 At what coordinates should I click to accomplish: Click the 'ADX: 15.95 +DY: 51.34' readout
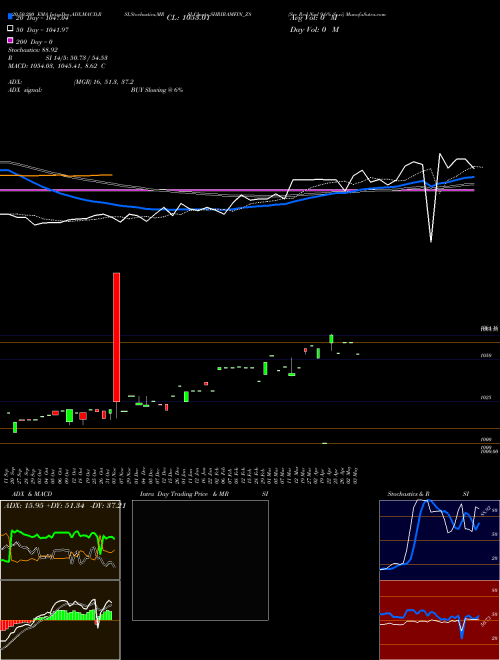pos(46,506)
